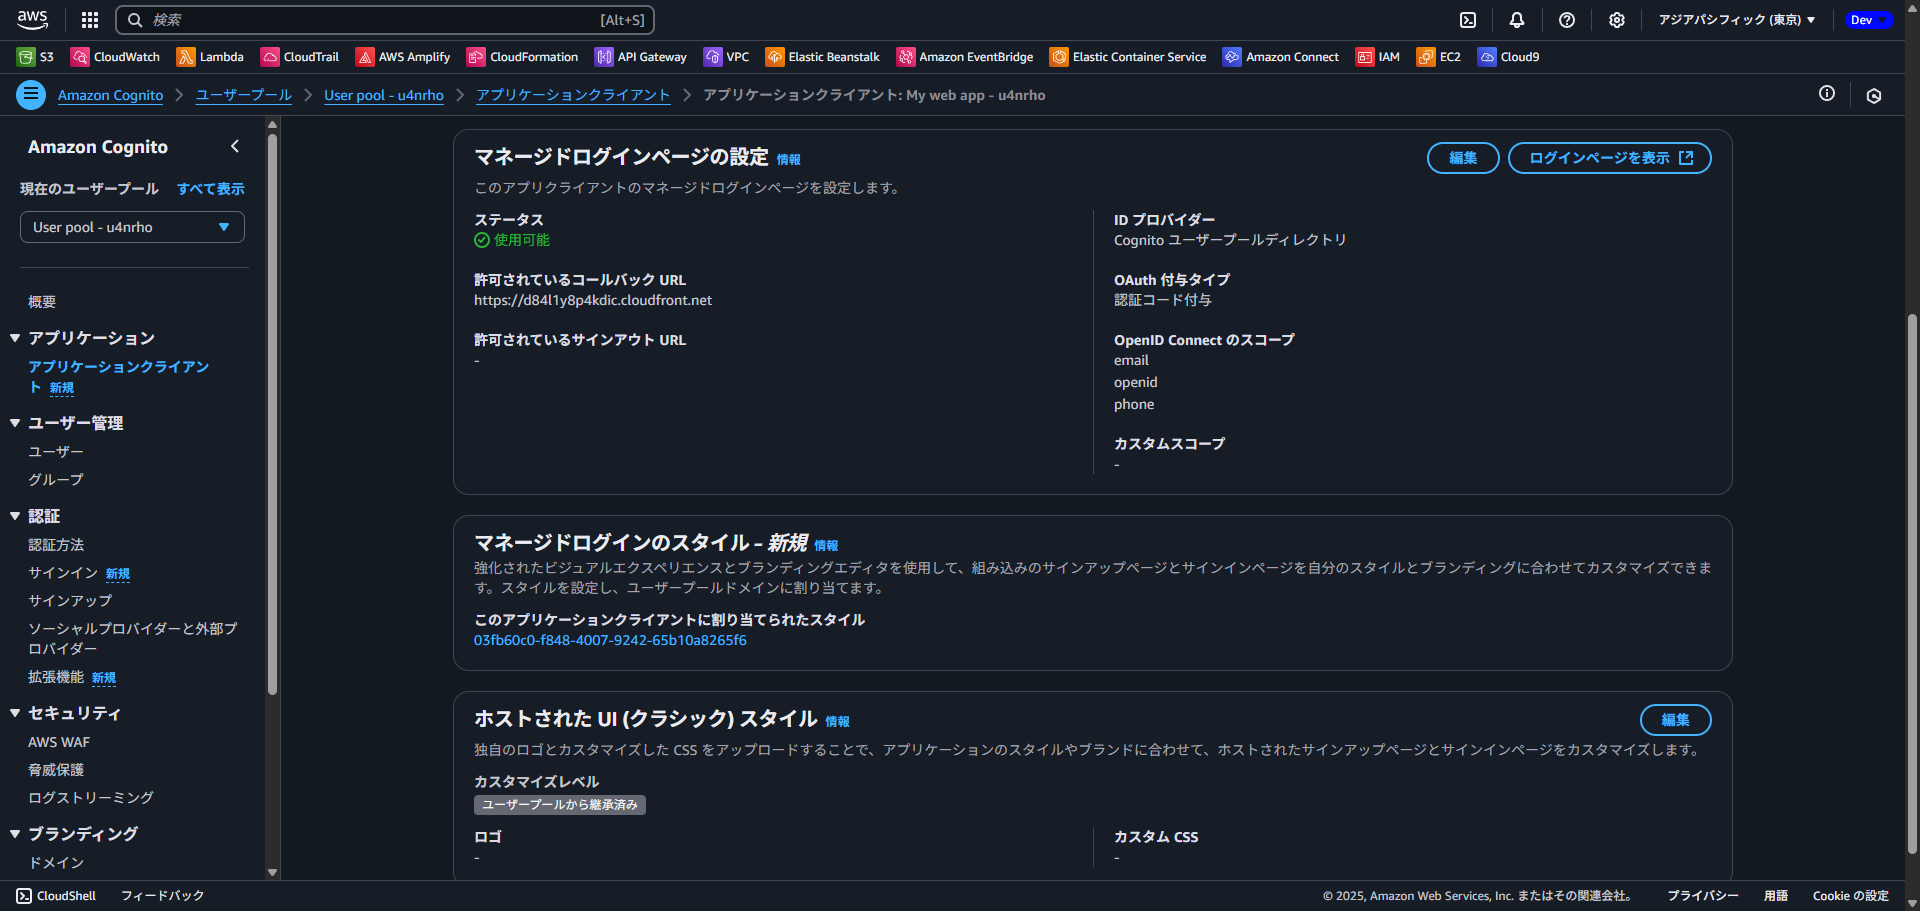Viewport: 1920px width, 911px height.
Task: Collapse the Amazon Cognito side panel
Action: pos(235,146)
